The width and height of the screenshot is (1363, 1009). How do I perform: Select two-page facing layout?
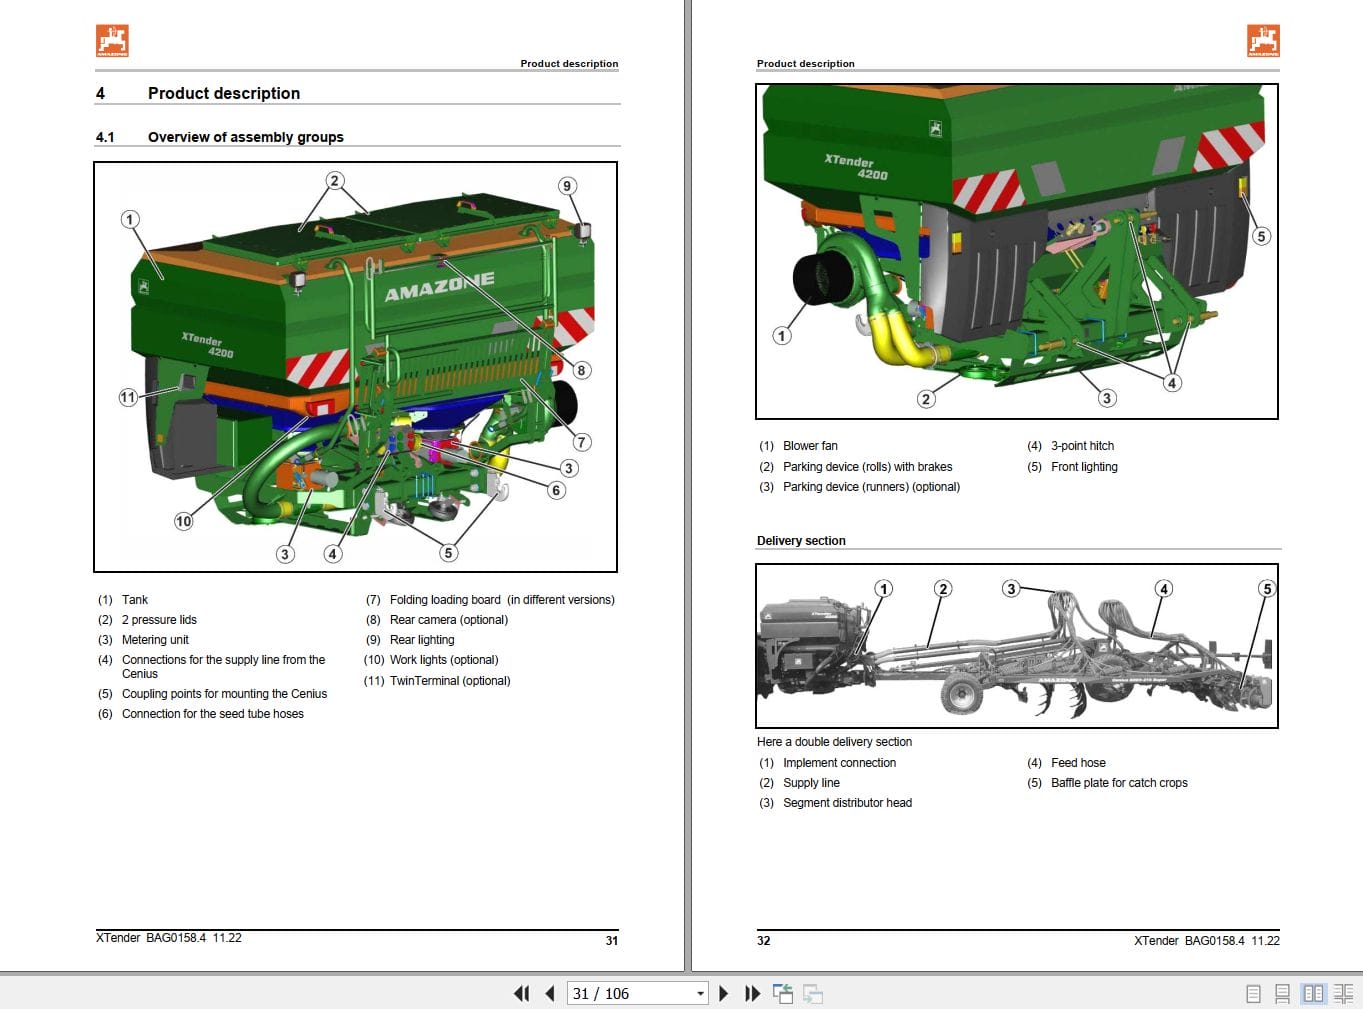tap(1313, 993)
